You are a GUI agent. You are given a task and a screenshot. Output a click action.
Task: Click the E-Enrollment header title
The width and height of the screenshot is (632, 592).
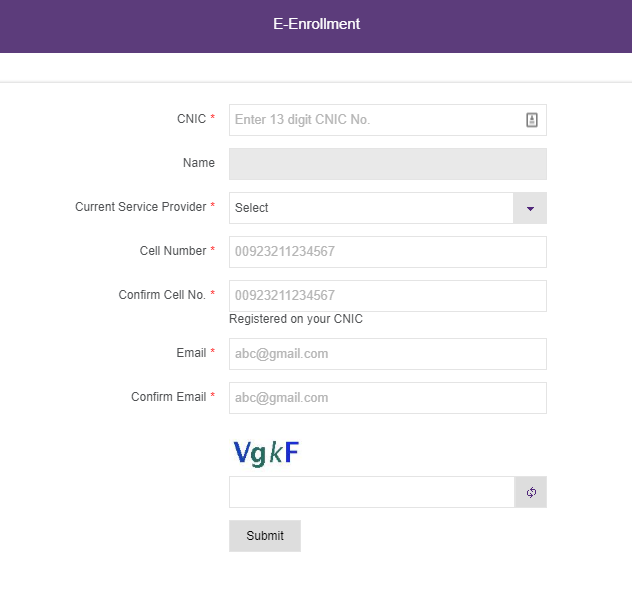point(316,24)
